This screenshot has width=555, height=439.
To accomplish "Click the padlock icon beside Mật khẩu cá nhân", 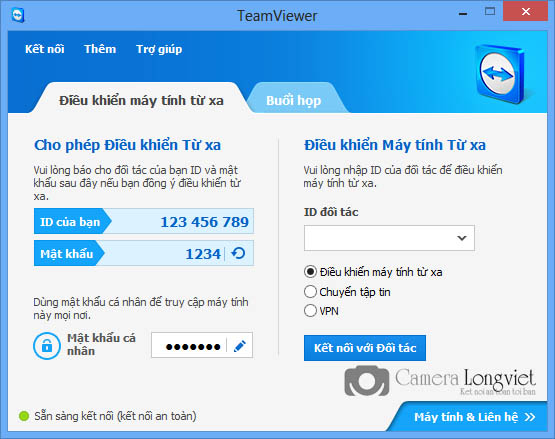I will 47,346.
